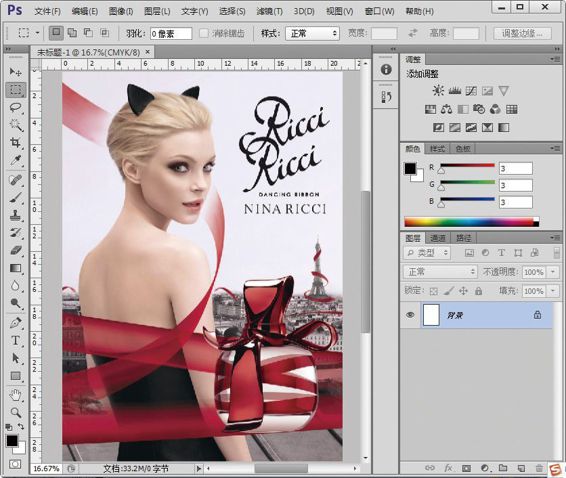
Task: Select the Hand tool
Action: [x=15, y=395]
